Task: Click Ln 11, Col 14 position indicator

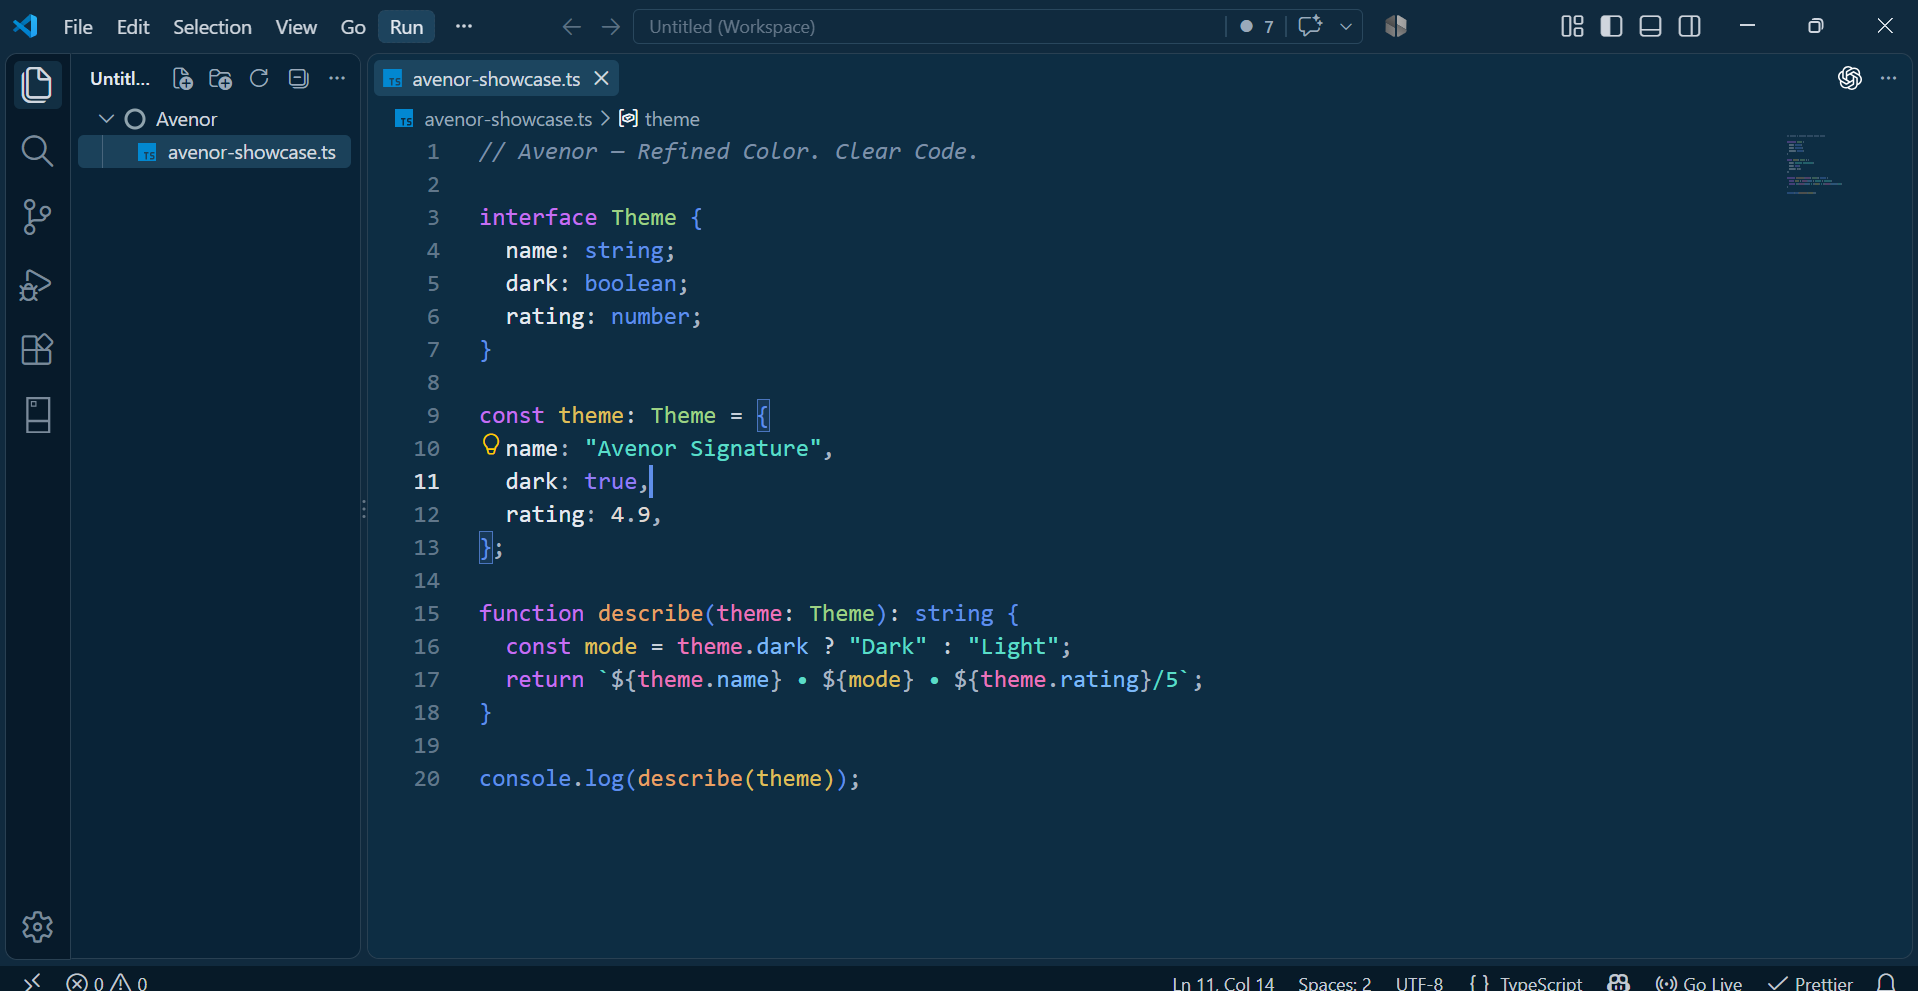Action: pos(1223,983)
